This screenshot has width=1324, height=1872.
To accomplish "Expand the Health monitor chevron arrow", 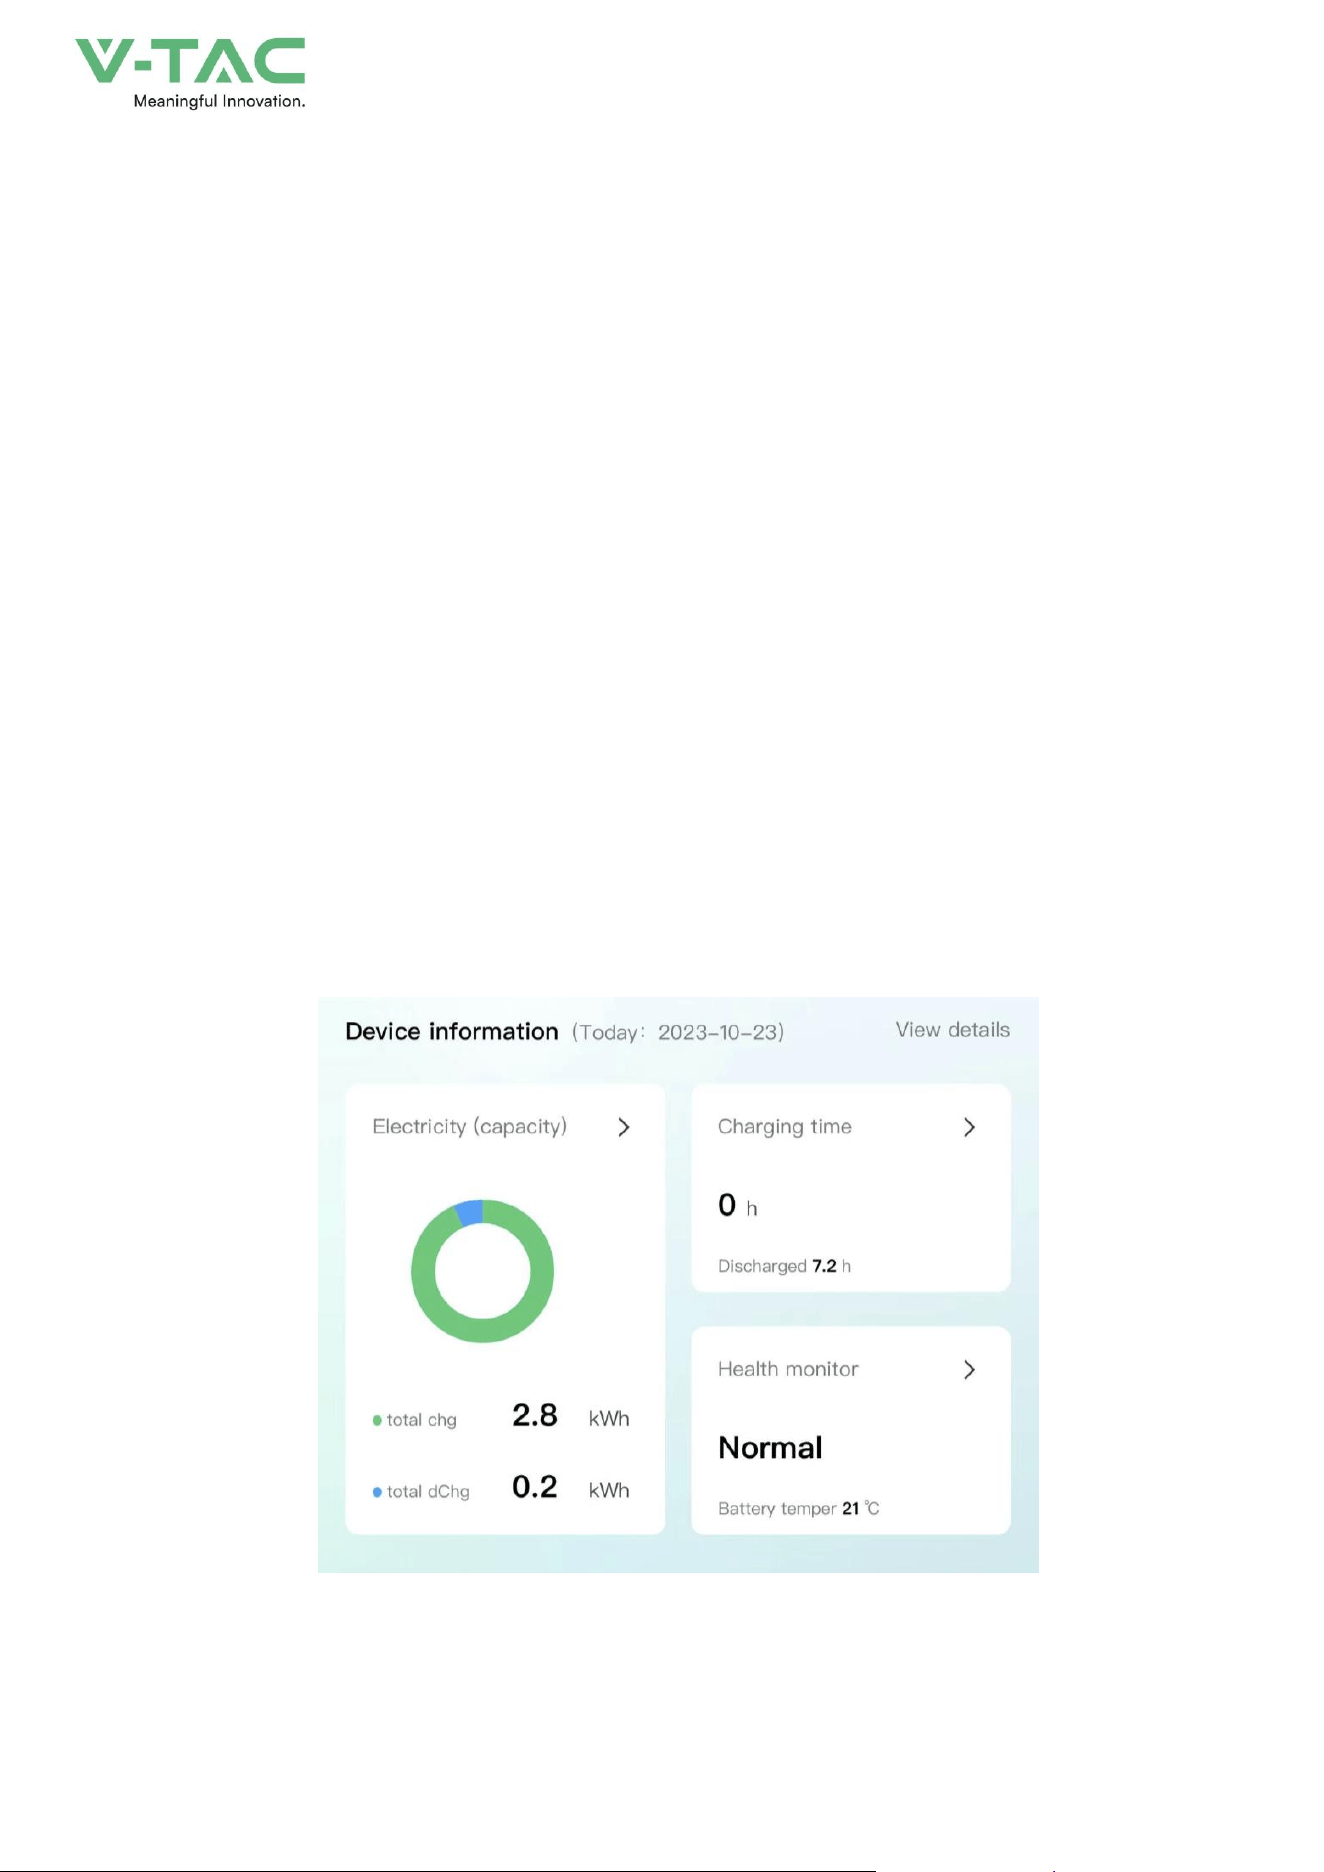I will tap(969, 1369).
